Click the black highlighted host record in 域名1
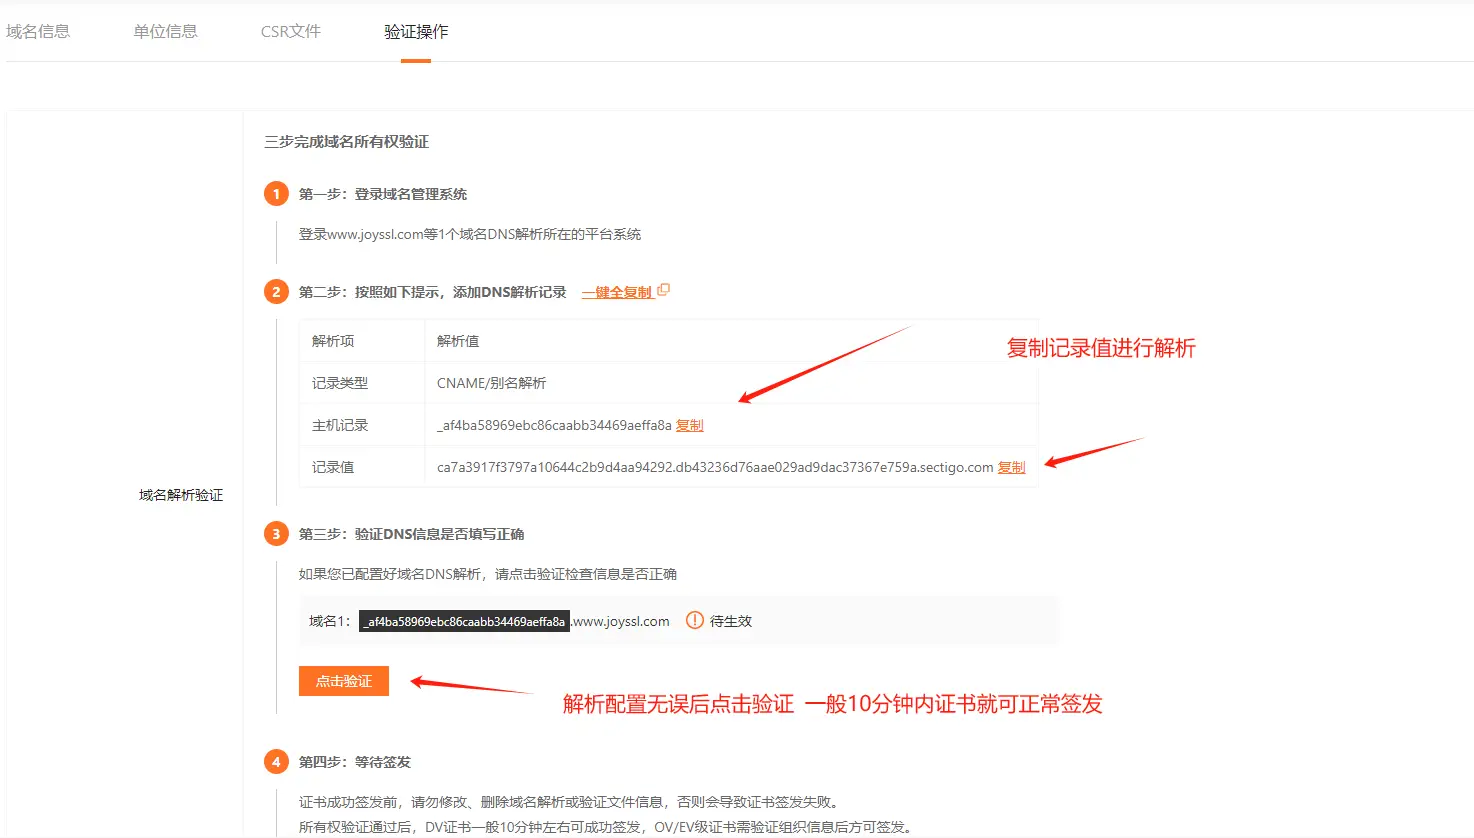The height and width of the screenshot is (838, 1474). 465,621
